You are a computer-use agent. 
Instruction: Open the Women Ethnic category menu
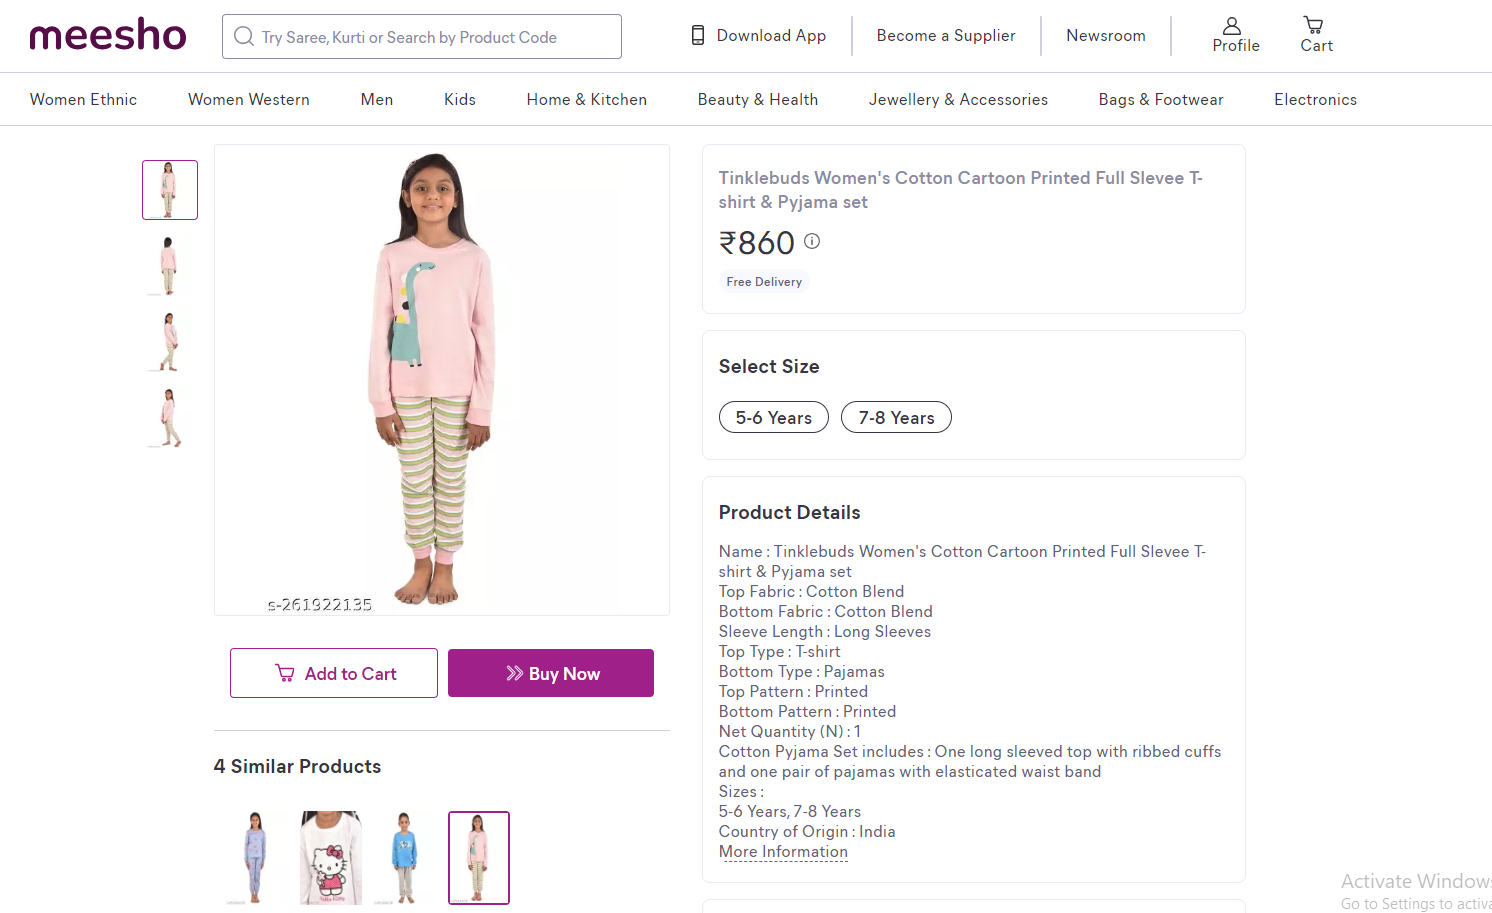[x=83, y=100]
